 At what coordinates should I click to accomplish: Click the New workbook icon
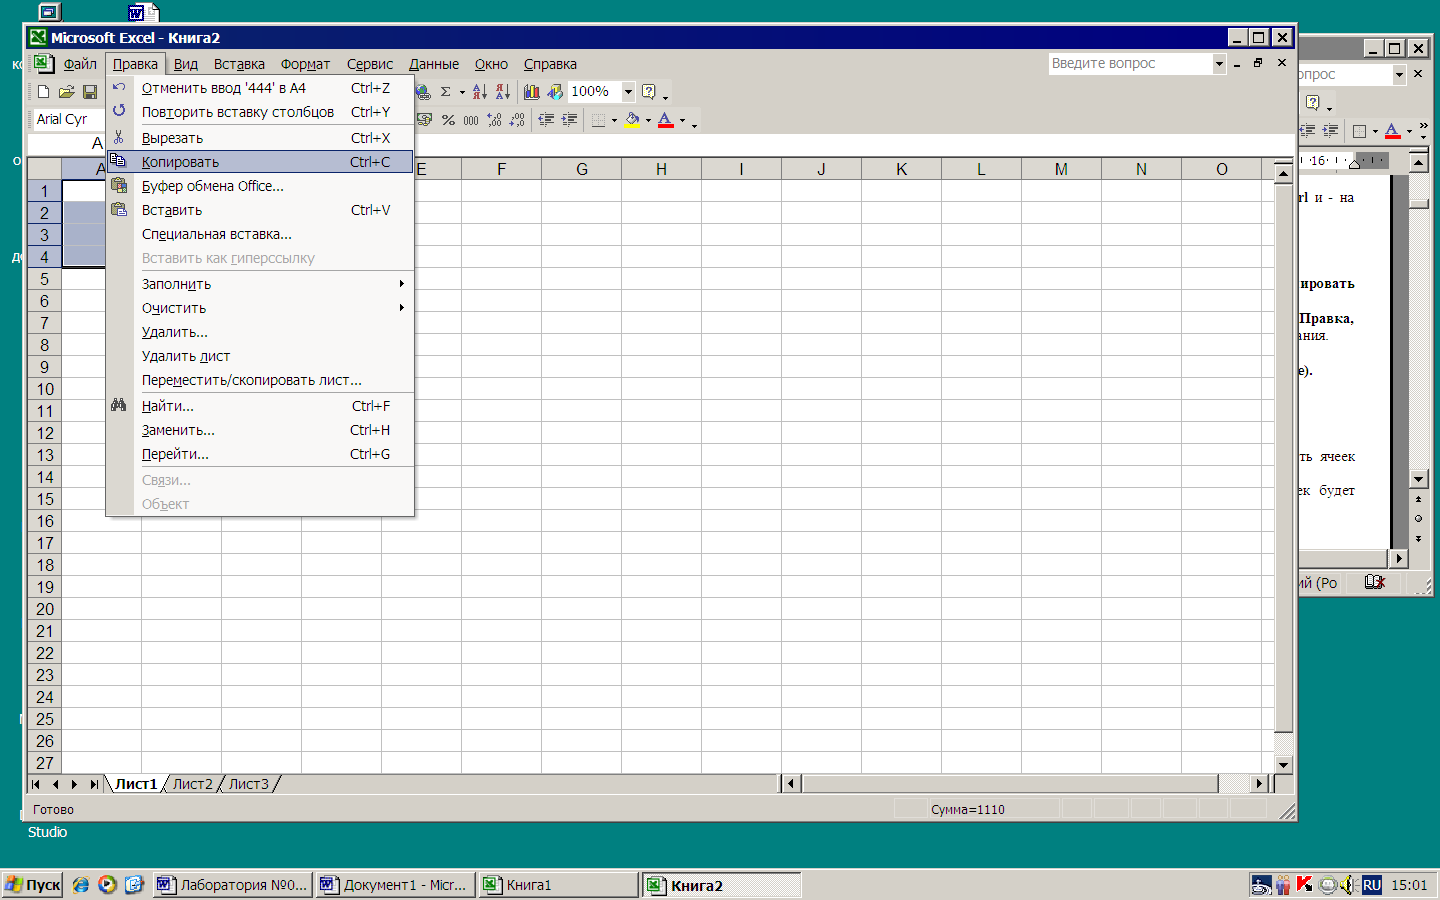coord(43,92)
